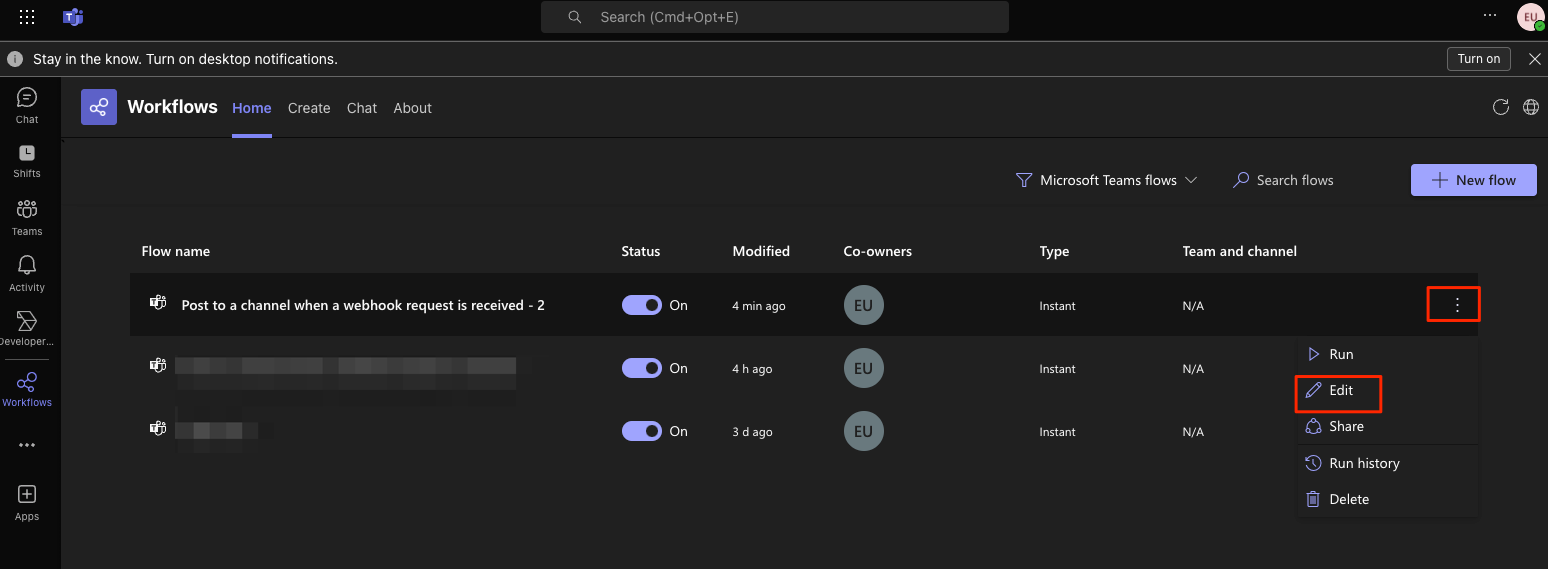Open Teams in the left sidebar

tap(27, 217)
